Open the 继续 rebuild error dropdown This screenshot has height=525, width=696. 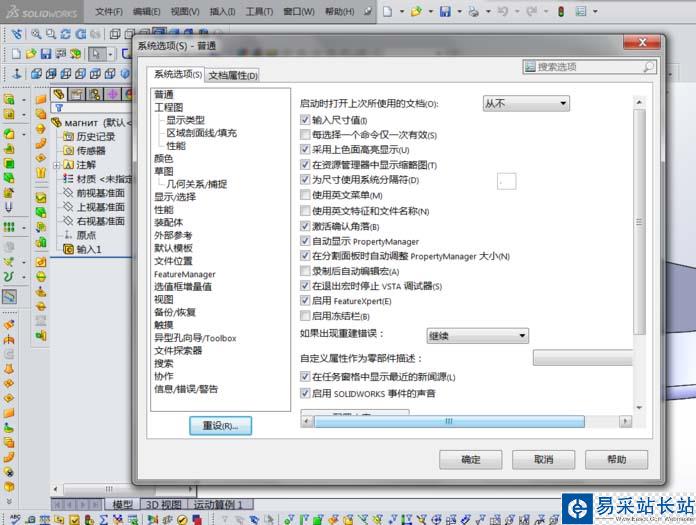(478, 336)
